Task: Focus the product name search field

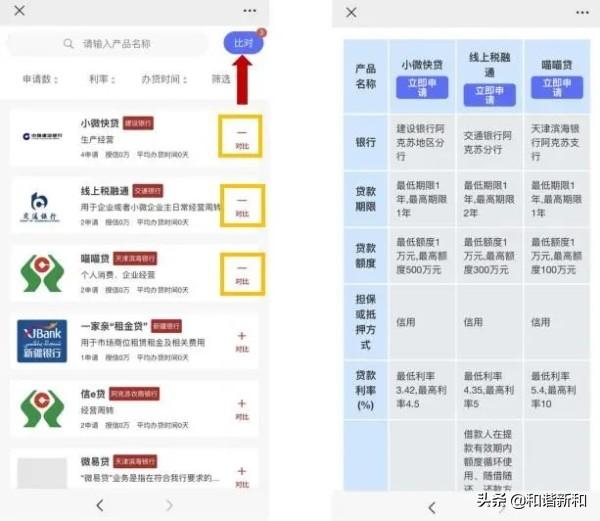Action: [108, 44]
